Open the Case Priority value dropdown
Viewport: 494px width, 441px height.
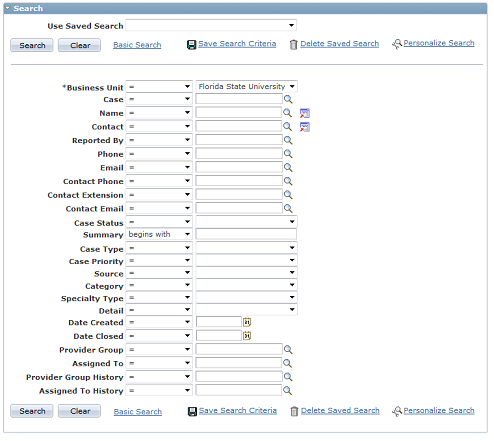coord(246,260)
